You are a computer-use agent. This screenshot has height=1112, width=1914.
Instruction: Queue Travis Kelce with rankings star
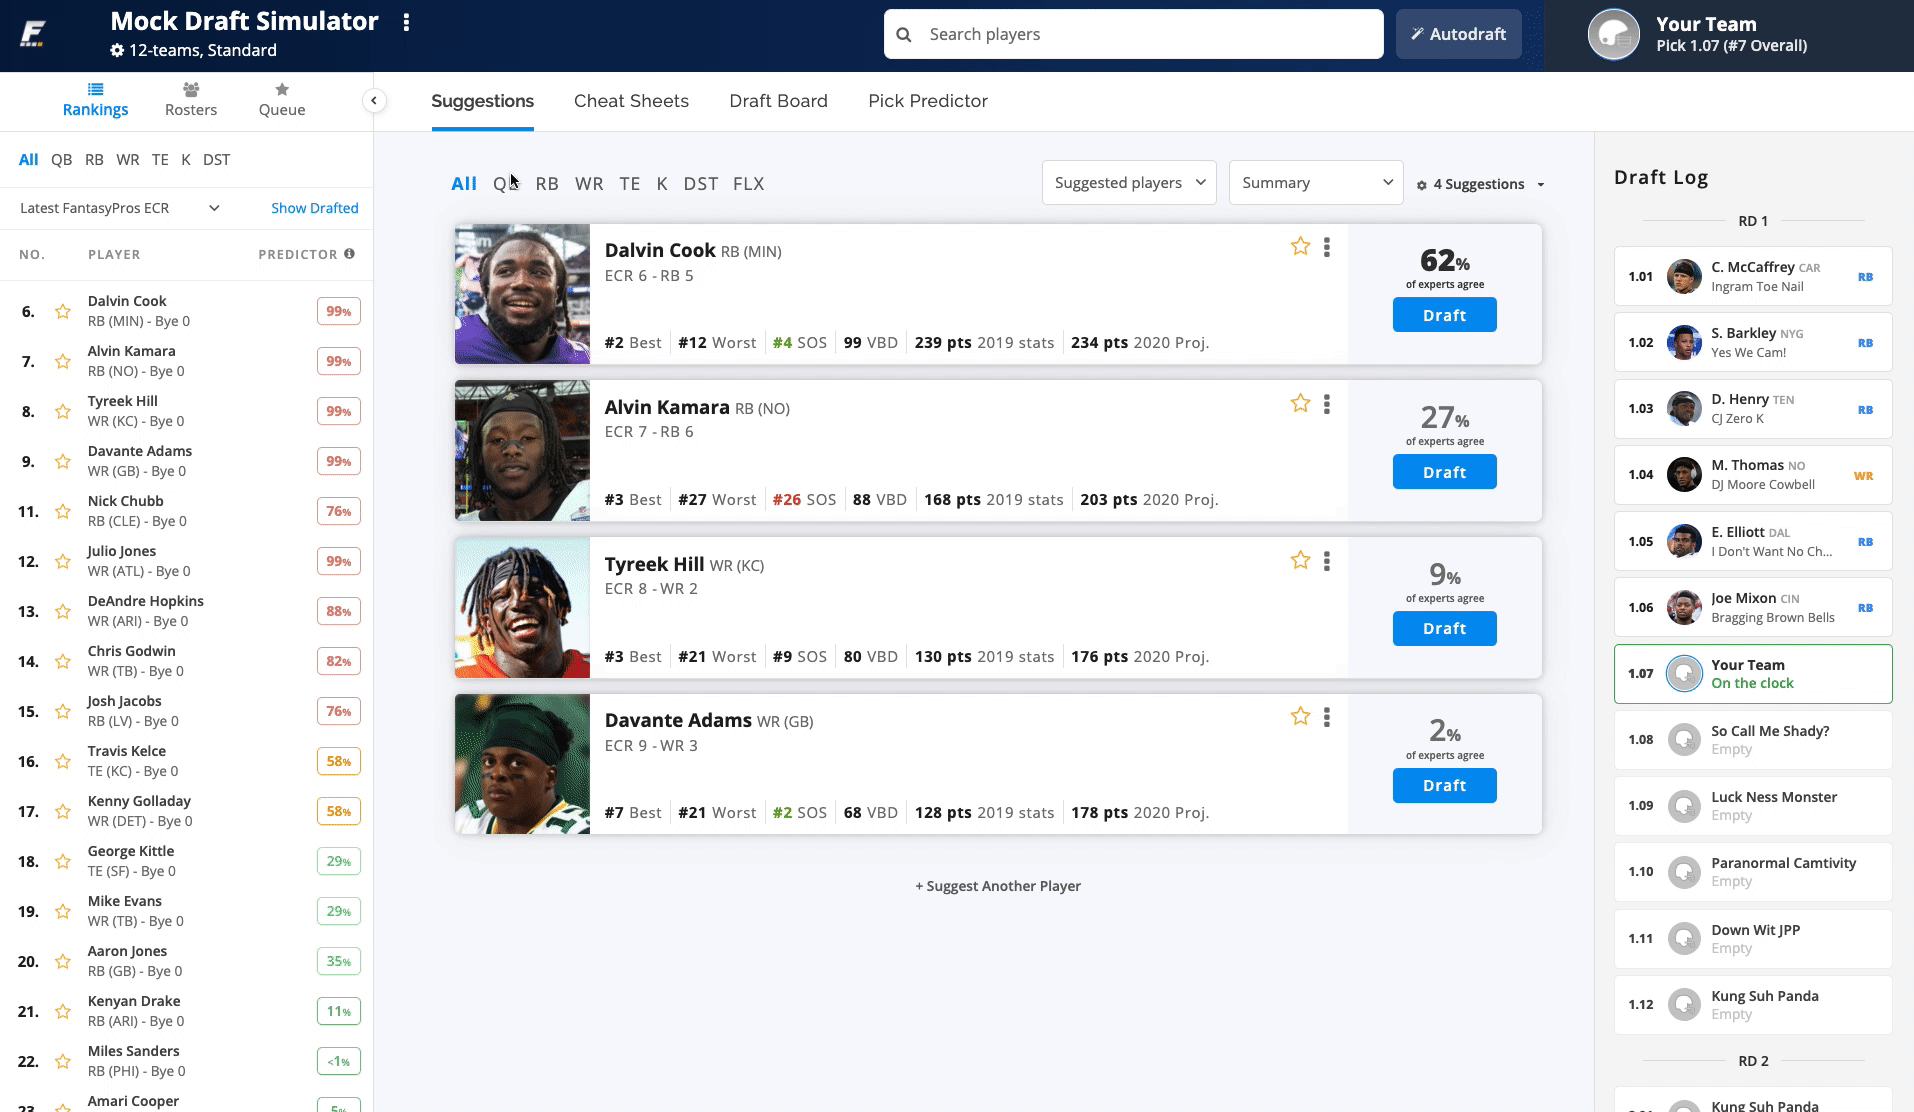click(x=62, y=761)
